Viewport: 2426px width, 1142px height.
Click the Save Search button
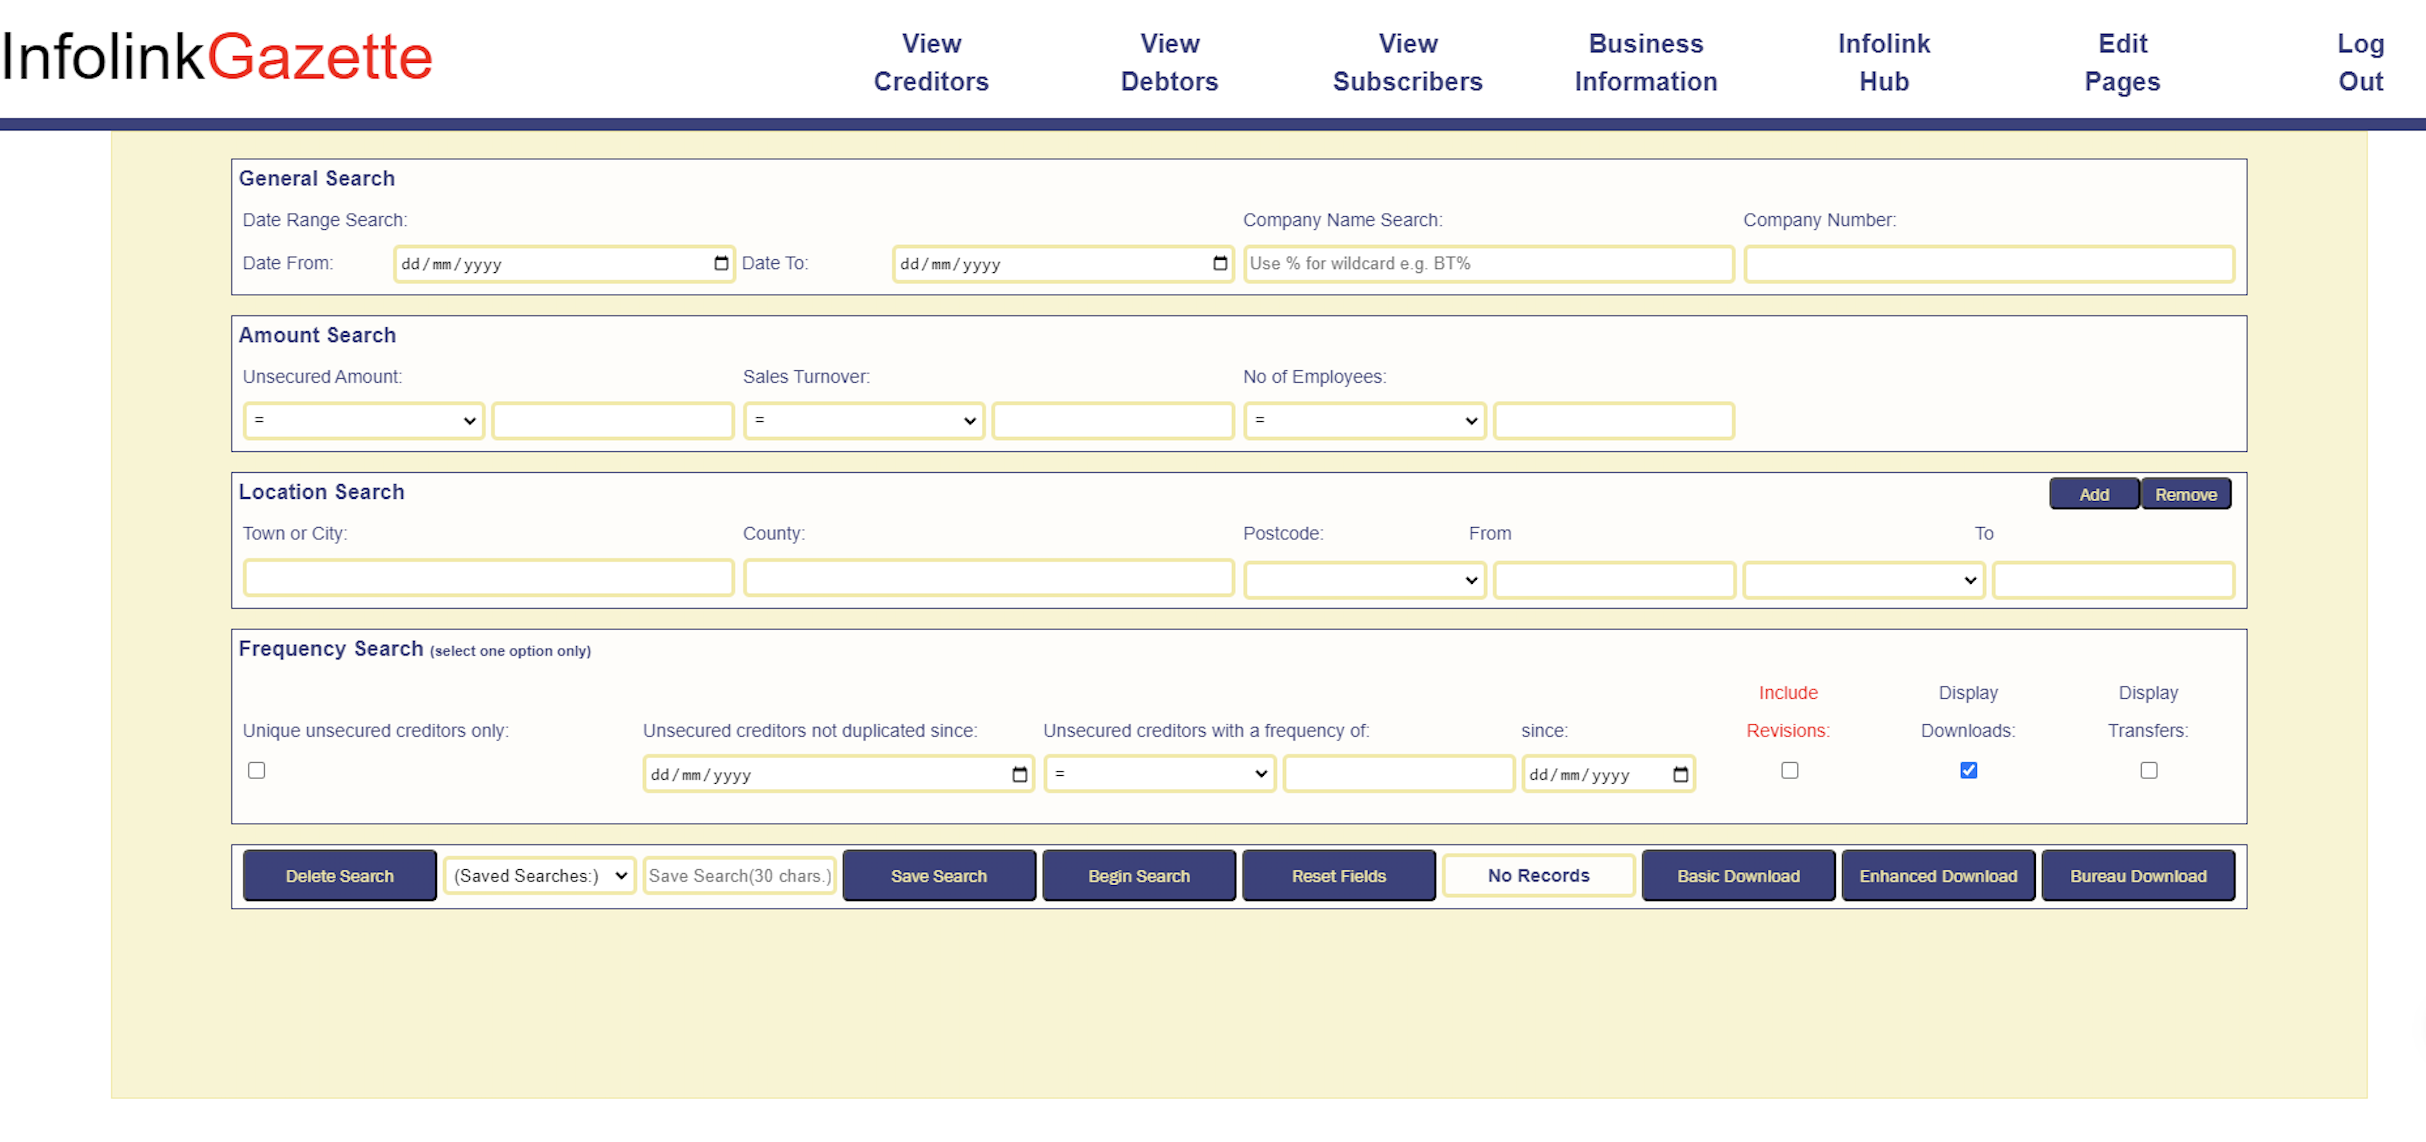click(939, 876)
